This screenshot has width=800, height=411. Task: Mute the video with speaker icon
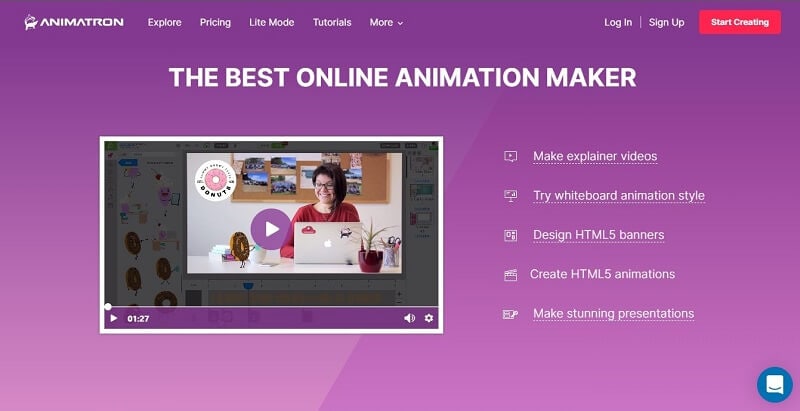click(x=409, y=318)
